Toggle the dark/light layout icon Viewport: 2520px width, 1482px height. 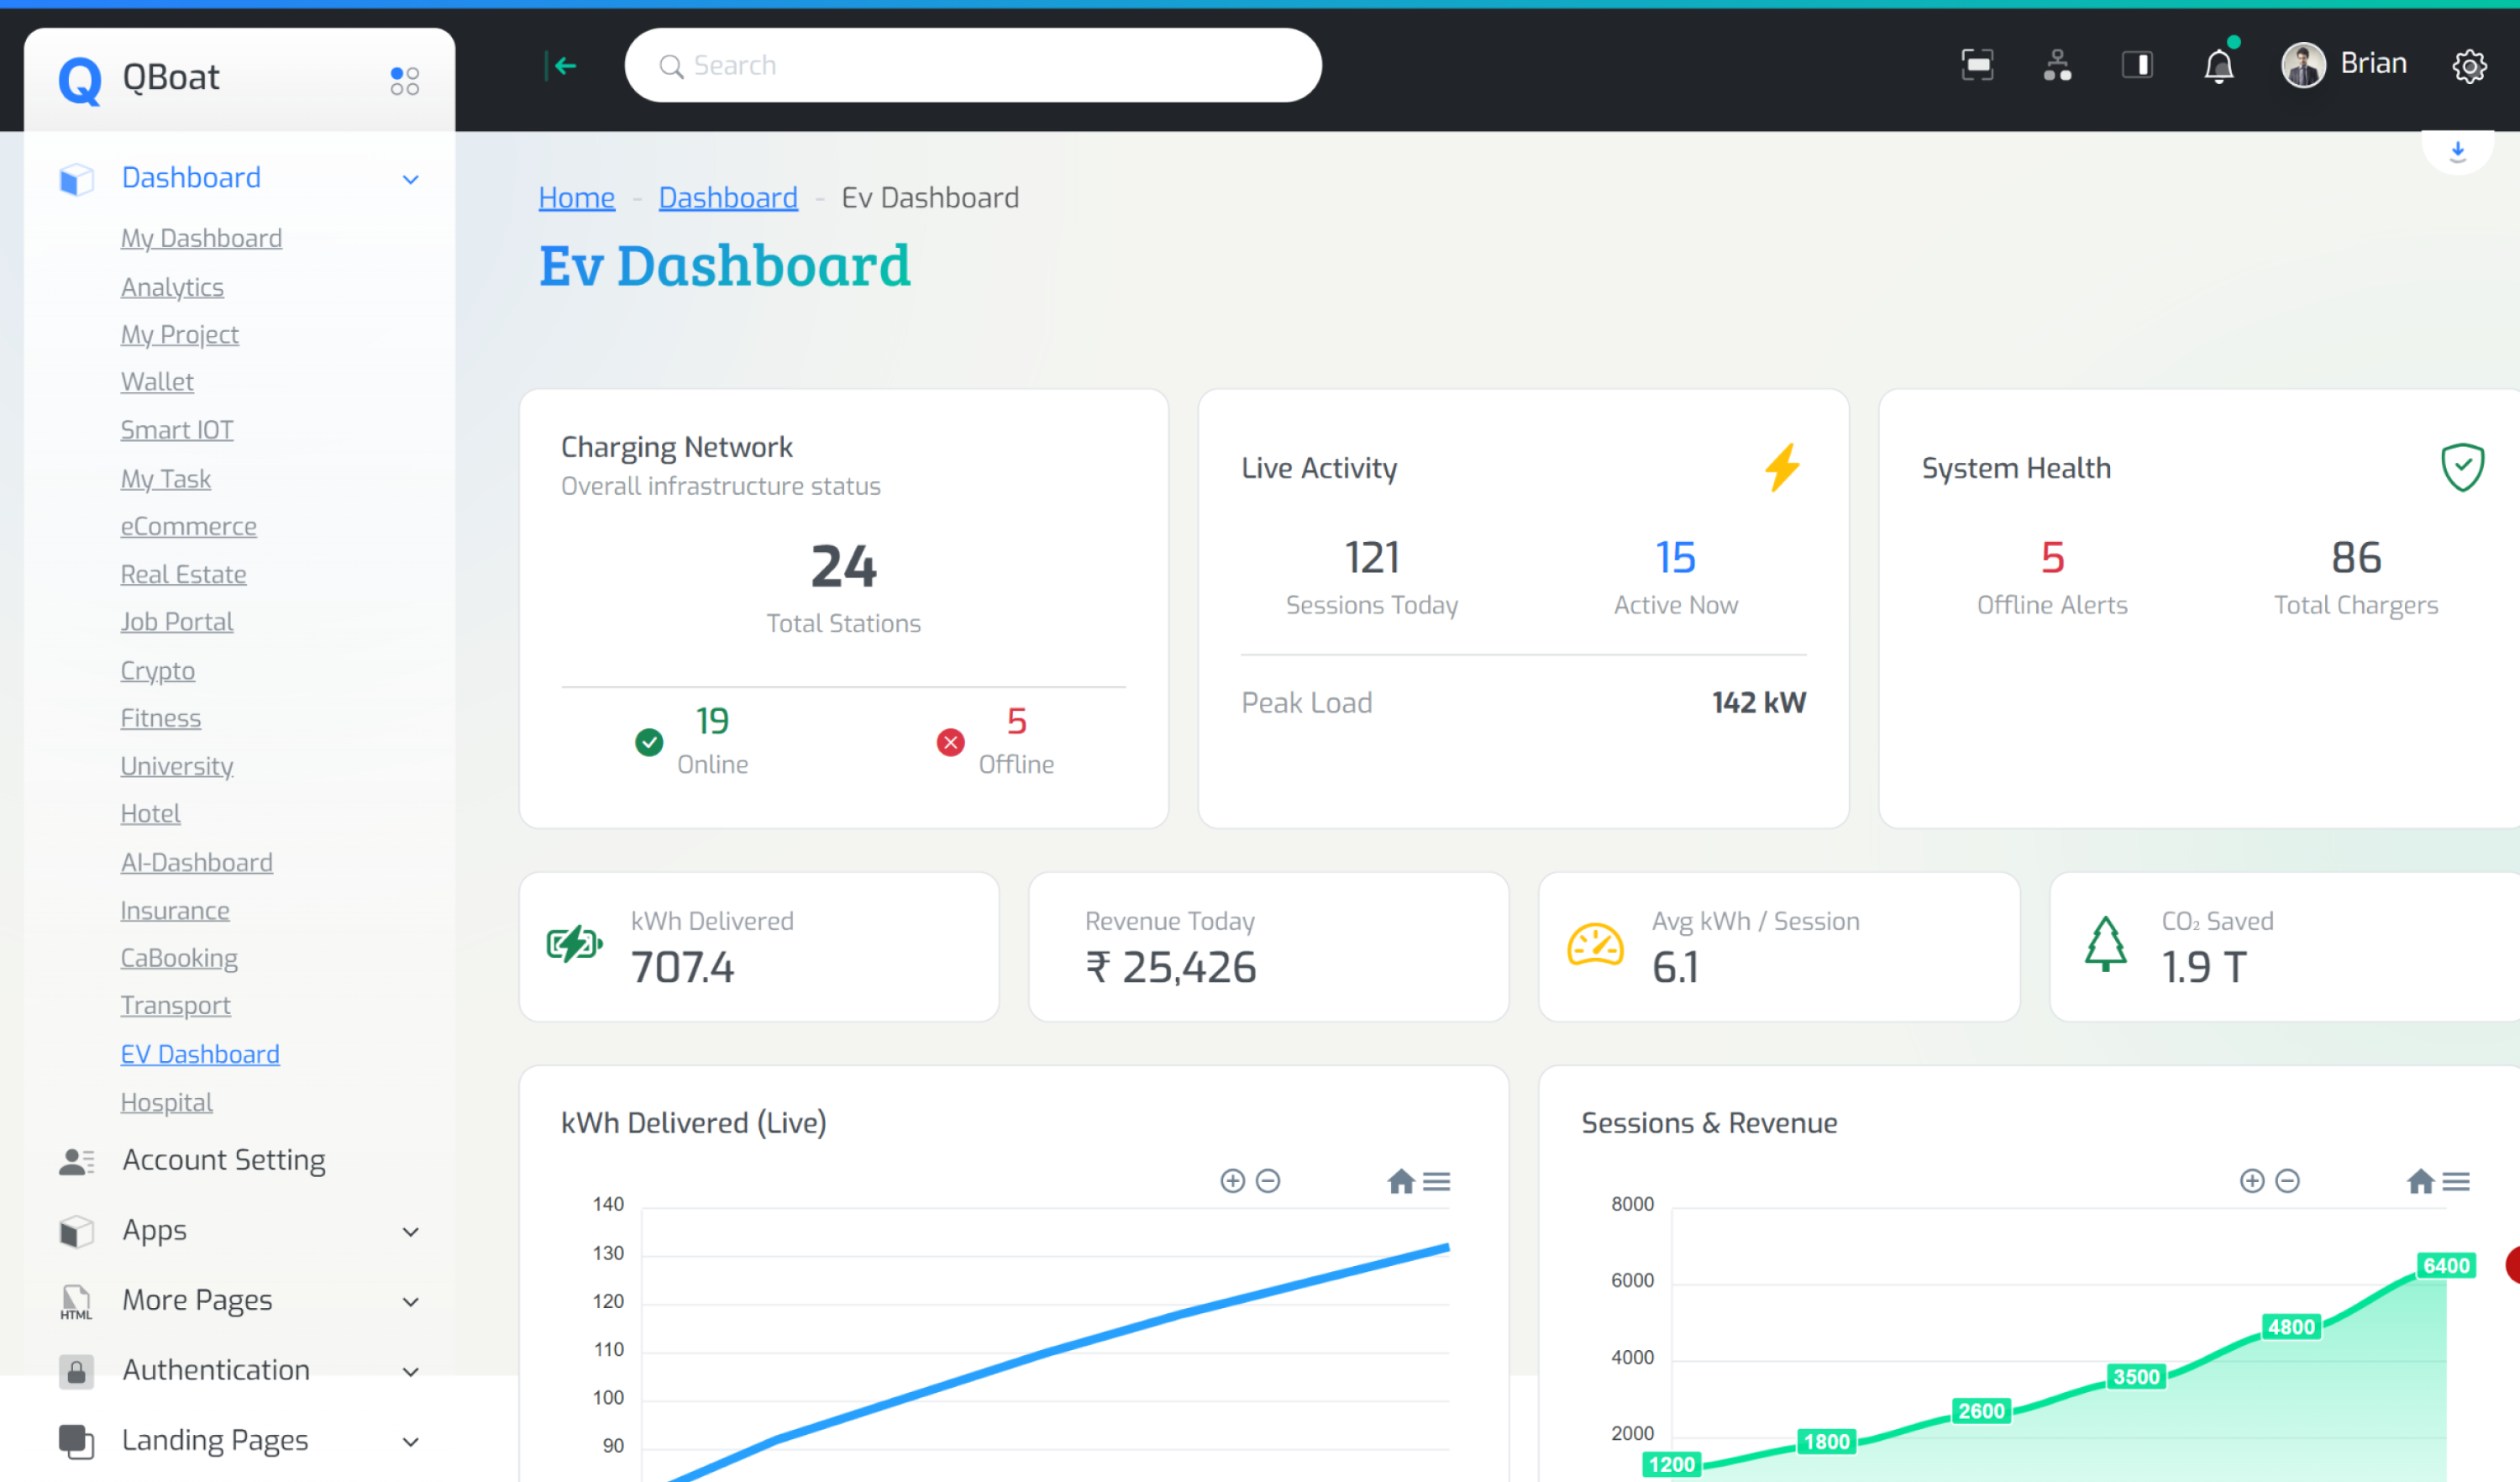click(x=2137, y=66)
